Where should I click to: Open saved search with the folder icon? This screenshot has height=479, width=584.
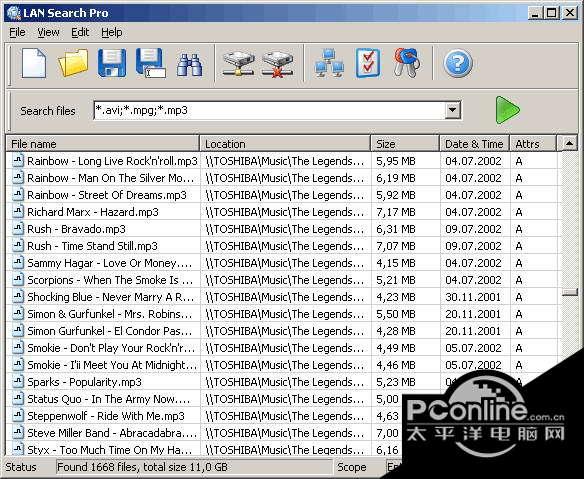pyautogui.click(x=73, y=63)
